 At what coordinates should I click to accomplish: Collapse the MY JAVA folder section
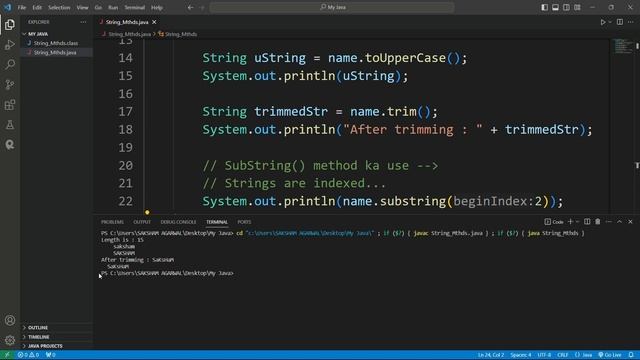coord(56,34)
